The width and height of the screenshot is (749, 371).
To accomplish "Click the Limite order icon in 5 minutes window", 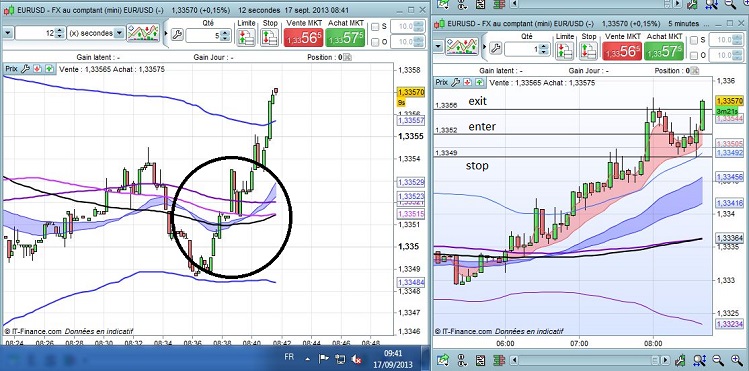I will coord(565,50).
